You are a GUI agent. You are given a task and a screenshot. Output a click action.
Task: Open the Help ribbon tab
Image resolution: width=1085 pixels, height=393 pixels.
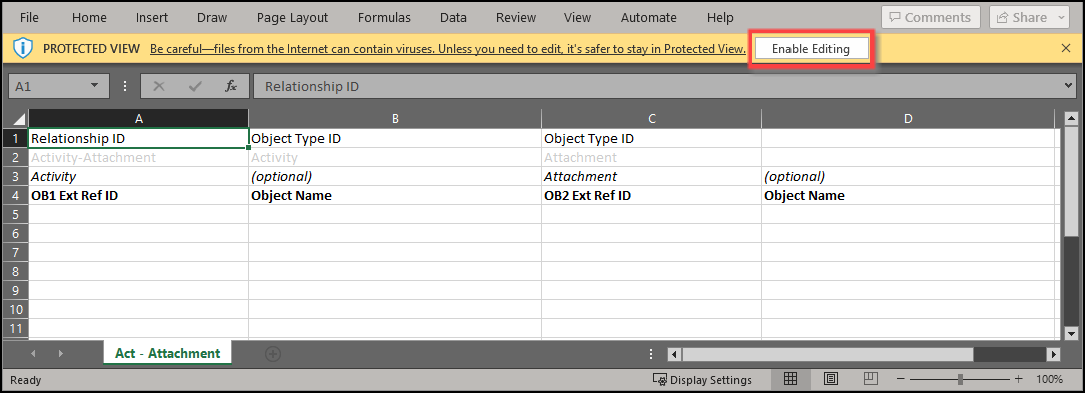point(720,18)
